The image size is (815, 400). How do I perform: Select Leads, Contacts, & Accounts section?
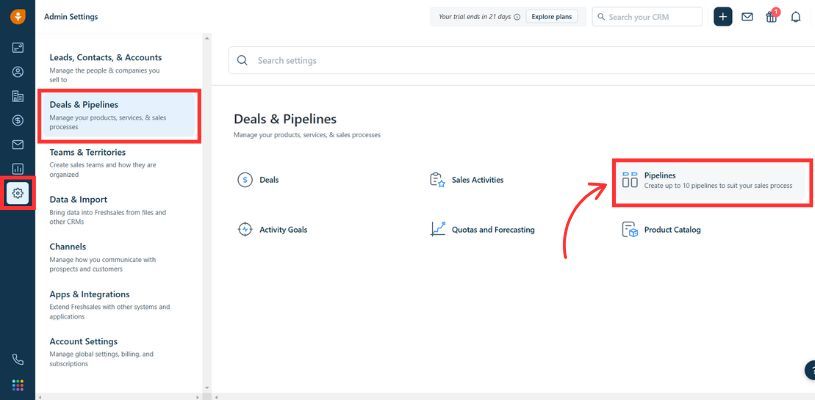coord(119,68)
